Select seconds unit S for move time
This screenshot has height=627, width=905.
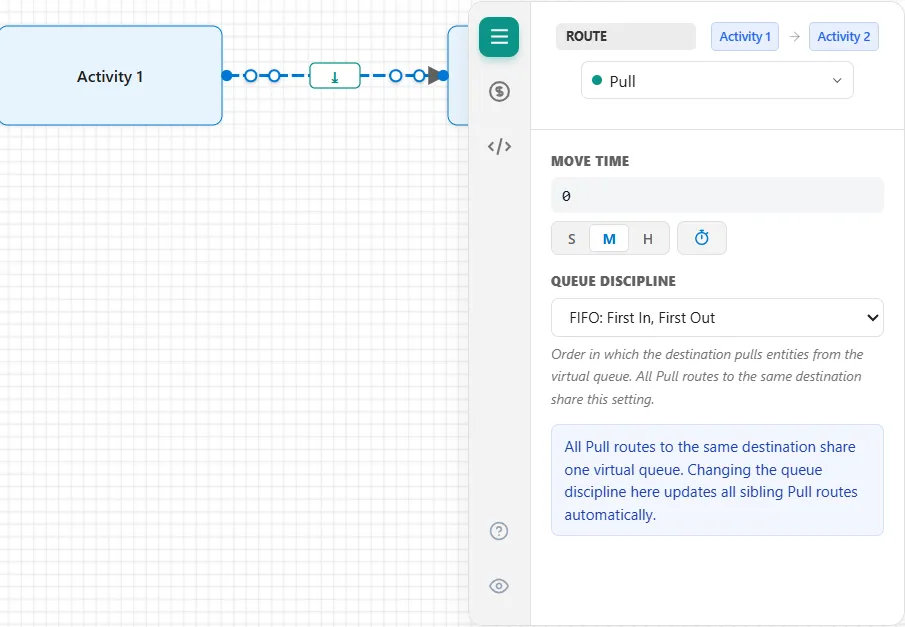[x=571, y=238]
